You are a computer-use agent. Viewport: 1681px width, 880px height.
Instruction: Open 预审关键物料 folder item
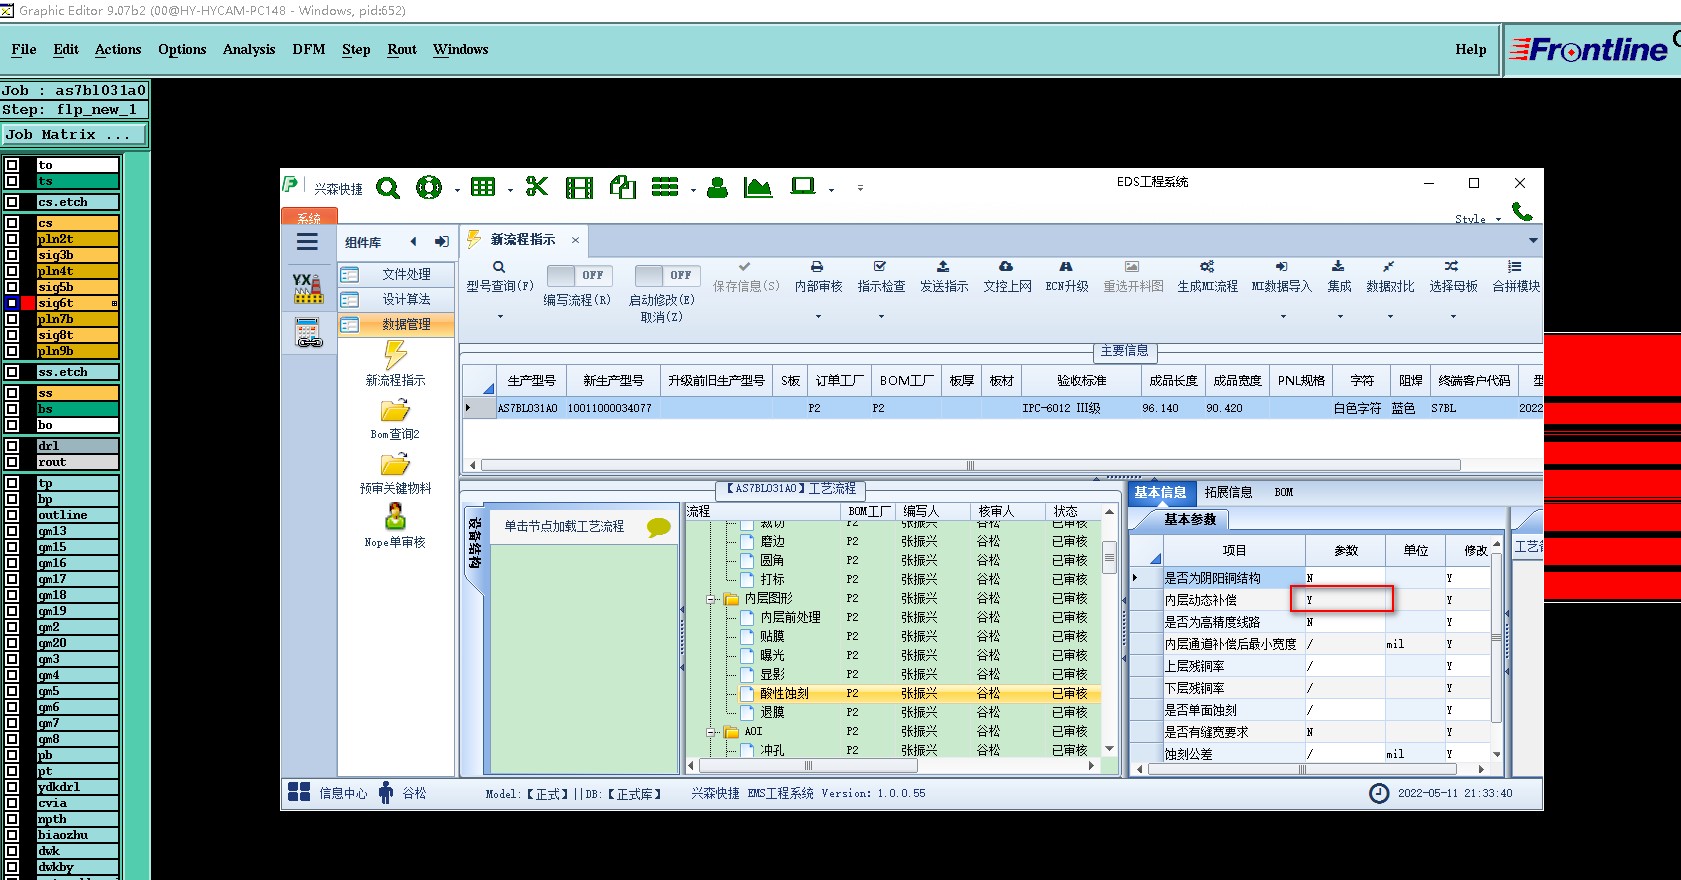395,474
